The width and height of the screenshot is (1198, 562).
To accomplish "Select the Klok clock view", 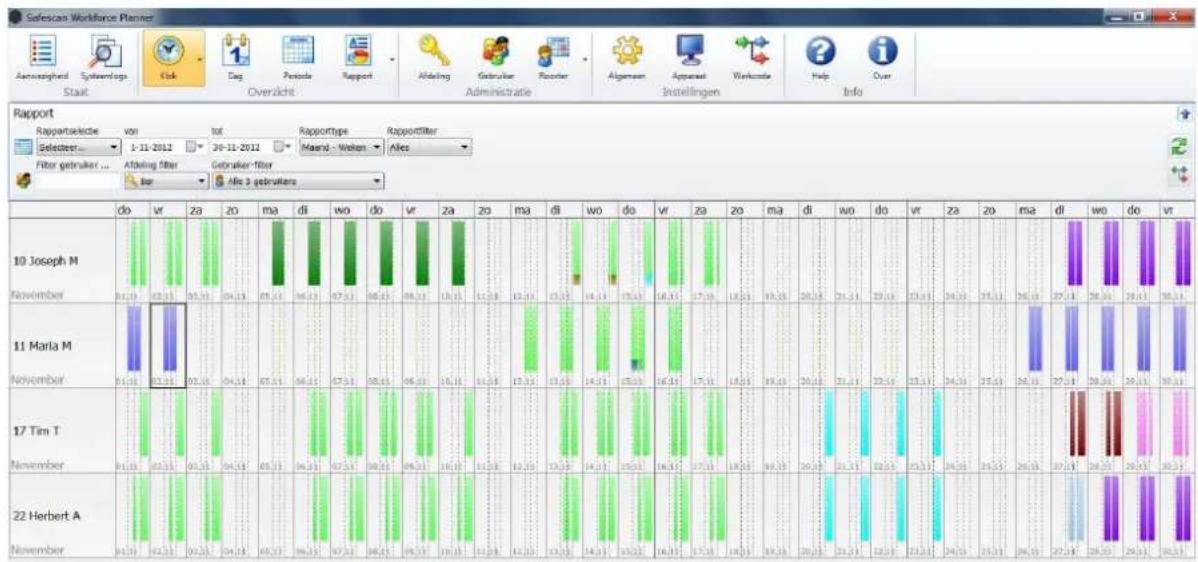I will (168, 60).
